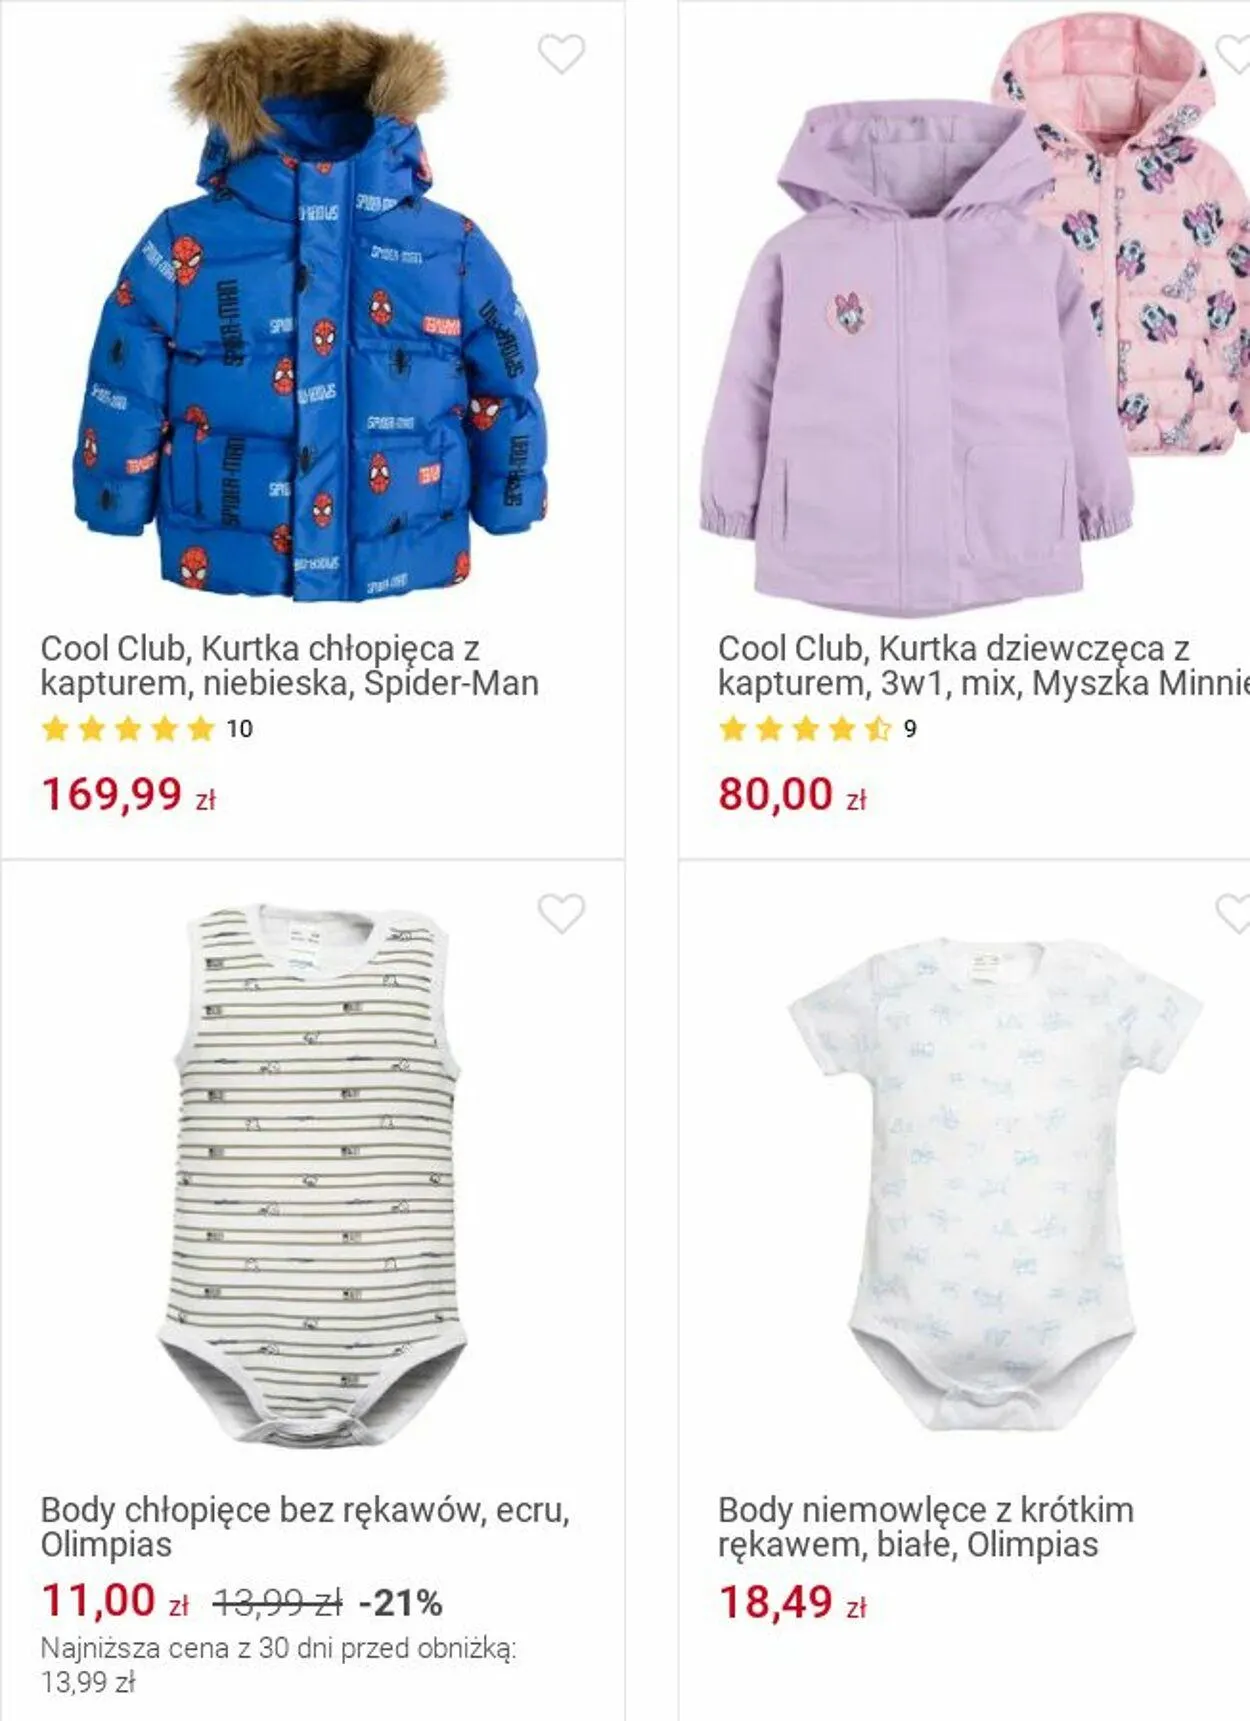Open Cool Club Kurtka chłopięca Spider-Man title
The width and height of the screenshot is (1250, 1721).
tap(290, 666)
